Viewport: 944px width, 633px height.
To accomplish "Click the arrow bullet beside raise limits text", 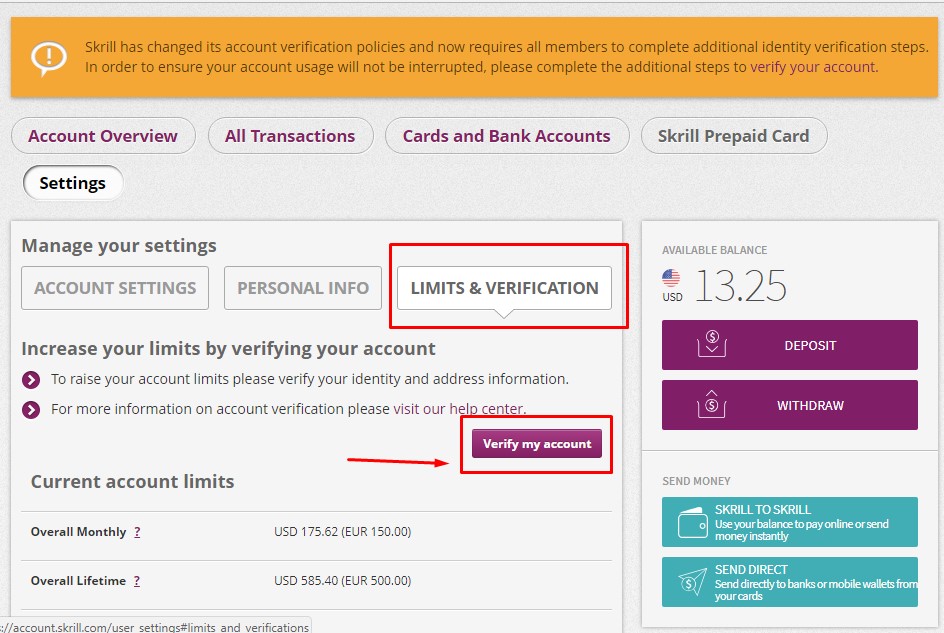I will point(32,380).
